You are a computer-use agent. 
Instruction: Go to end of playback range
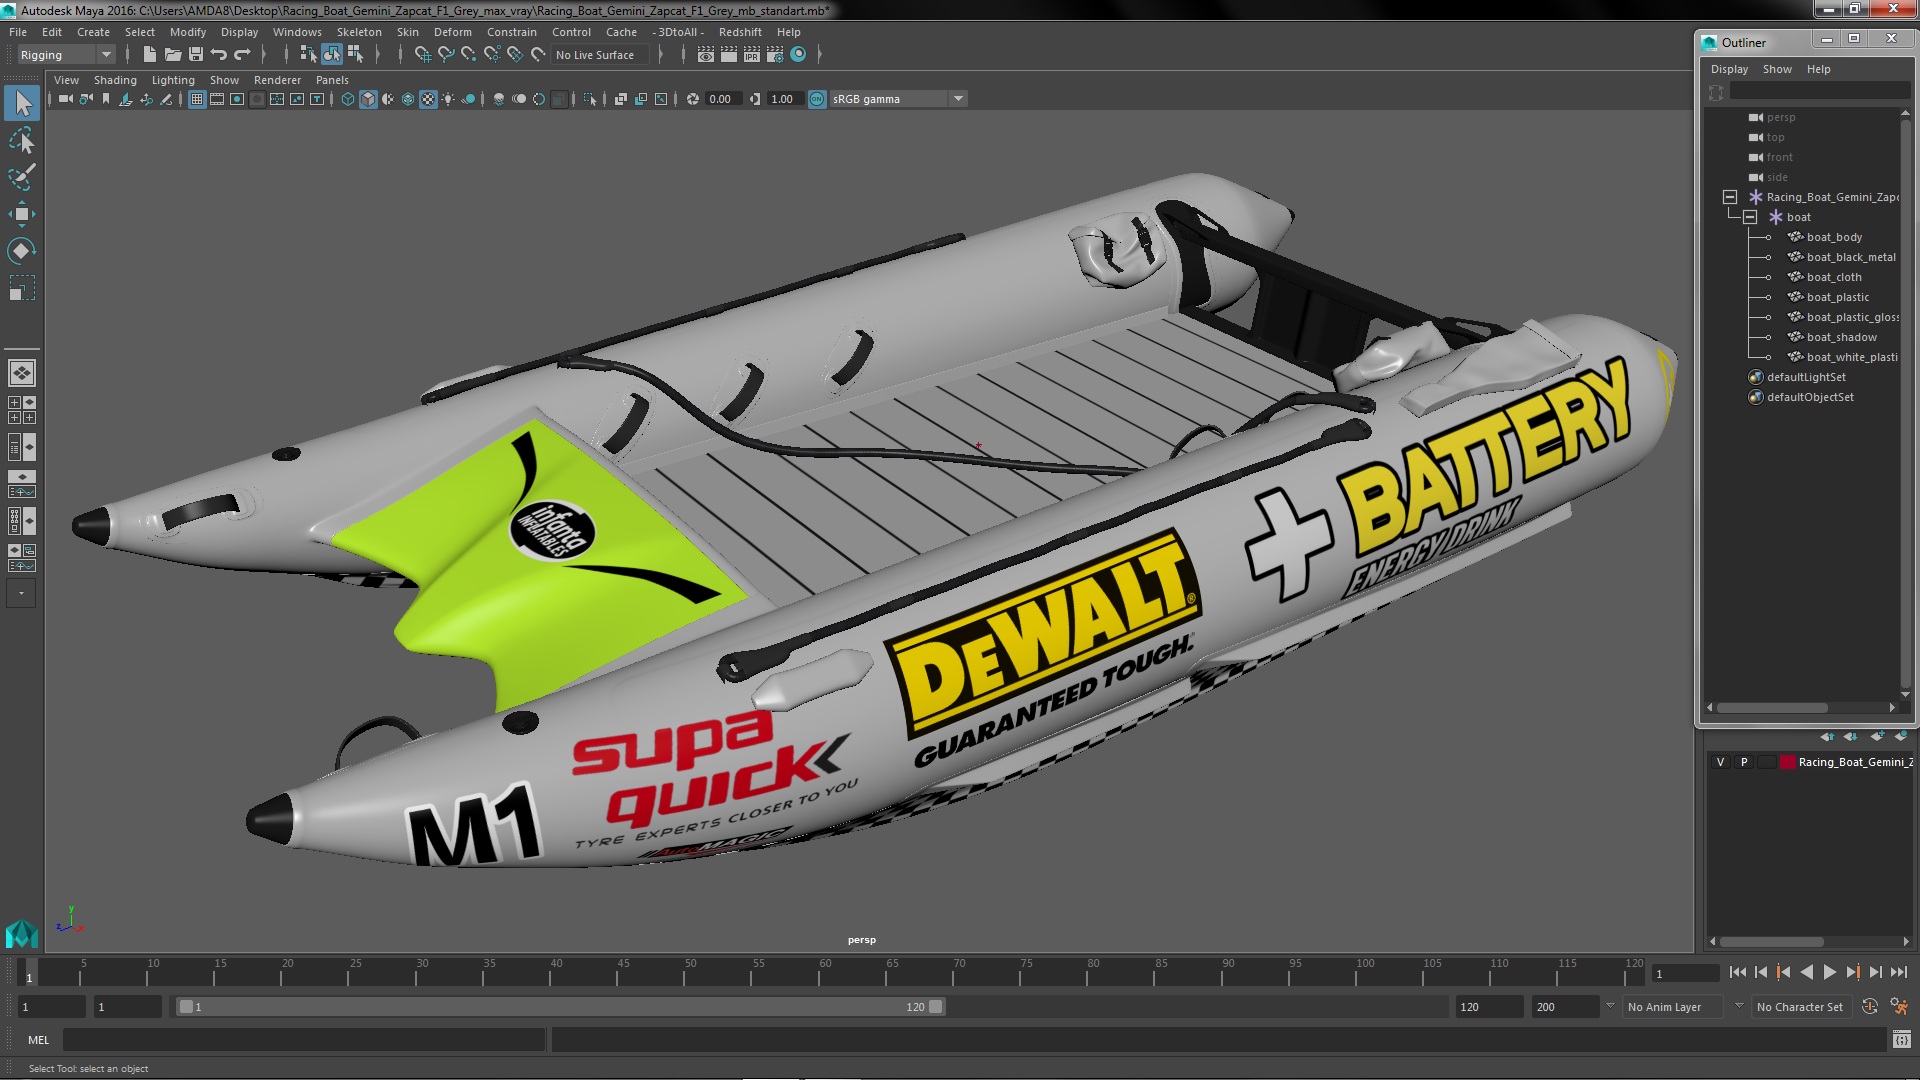[1899, 972]
